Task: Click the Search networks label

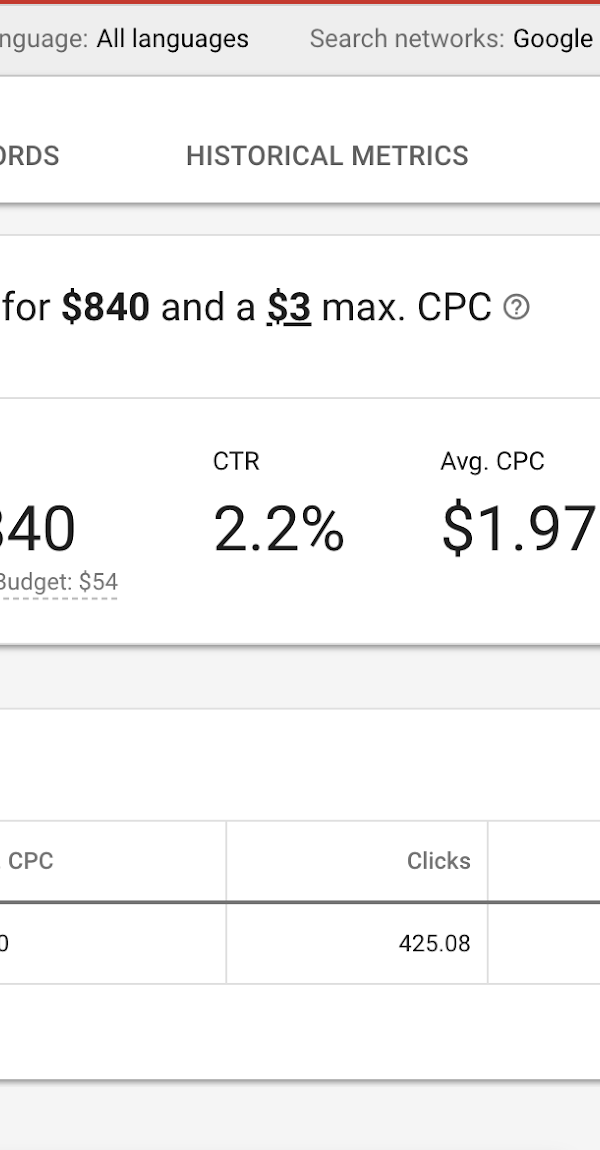Action: coord(406,39)
